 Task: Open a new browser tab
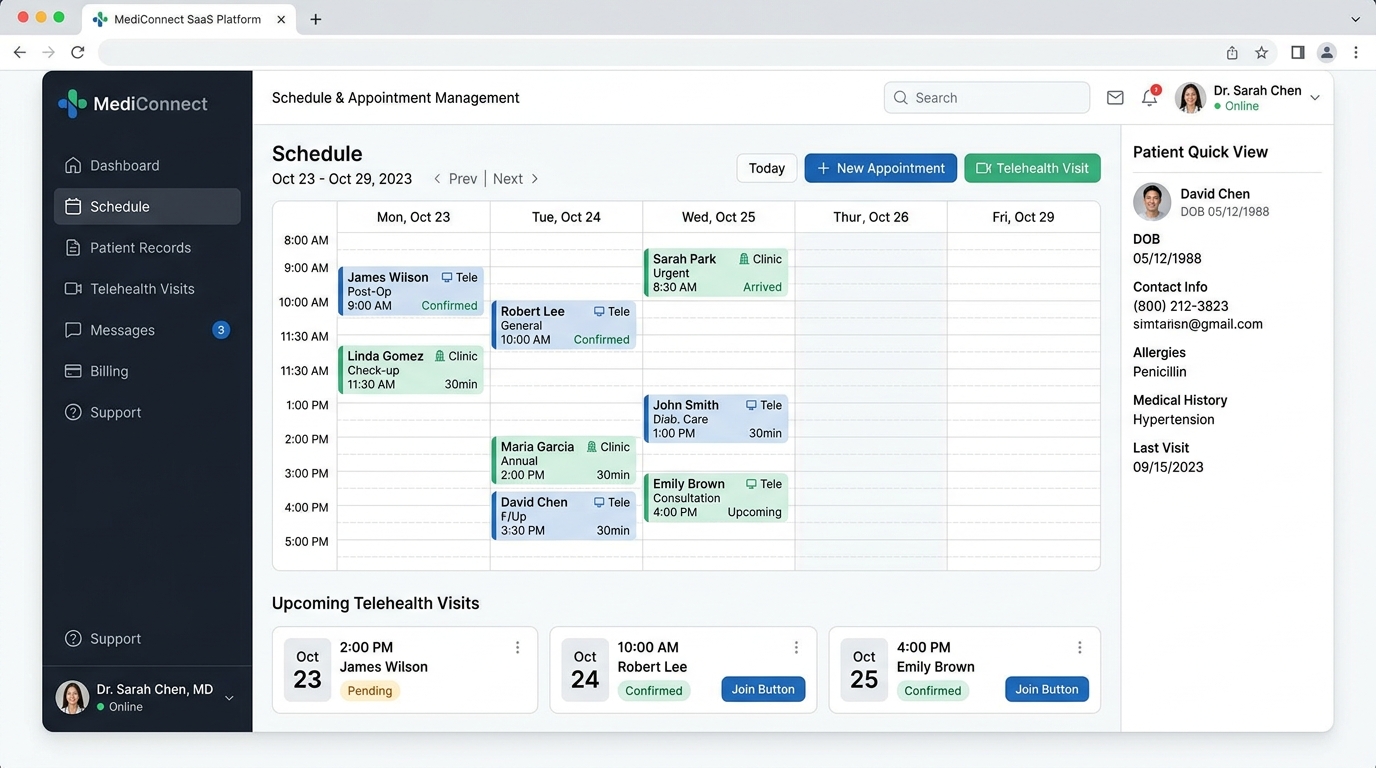coord(316,19)
